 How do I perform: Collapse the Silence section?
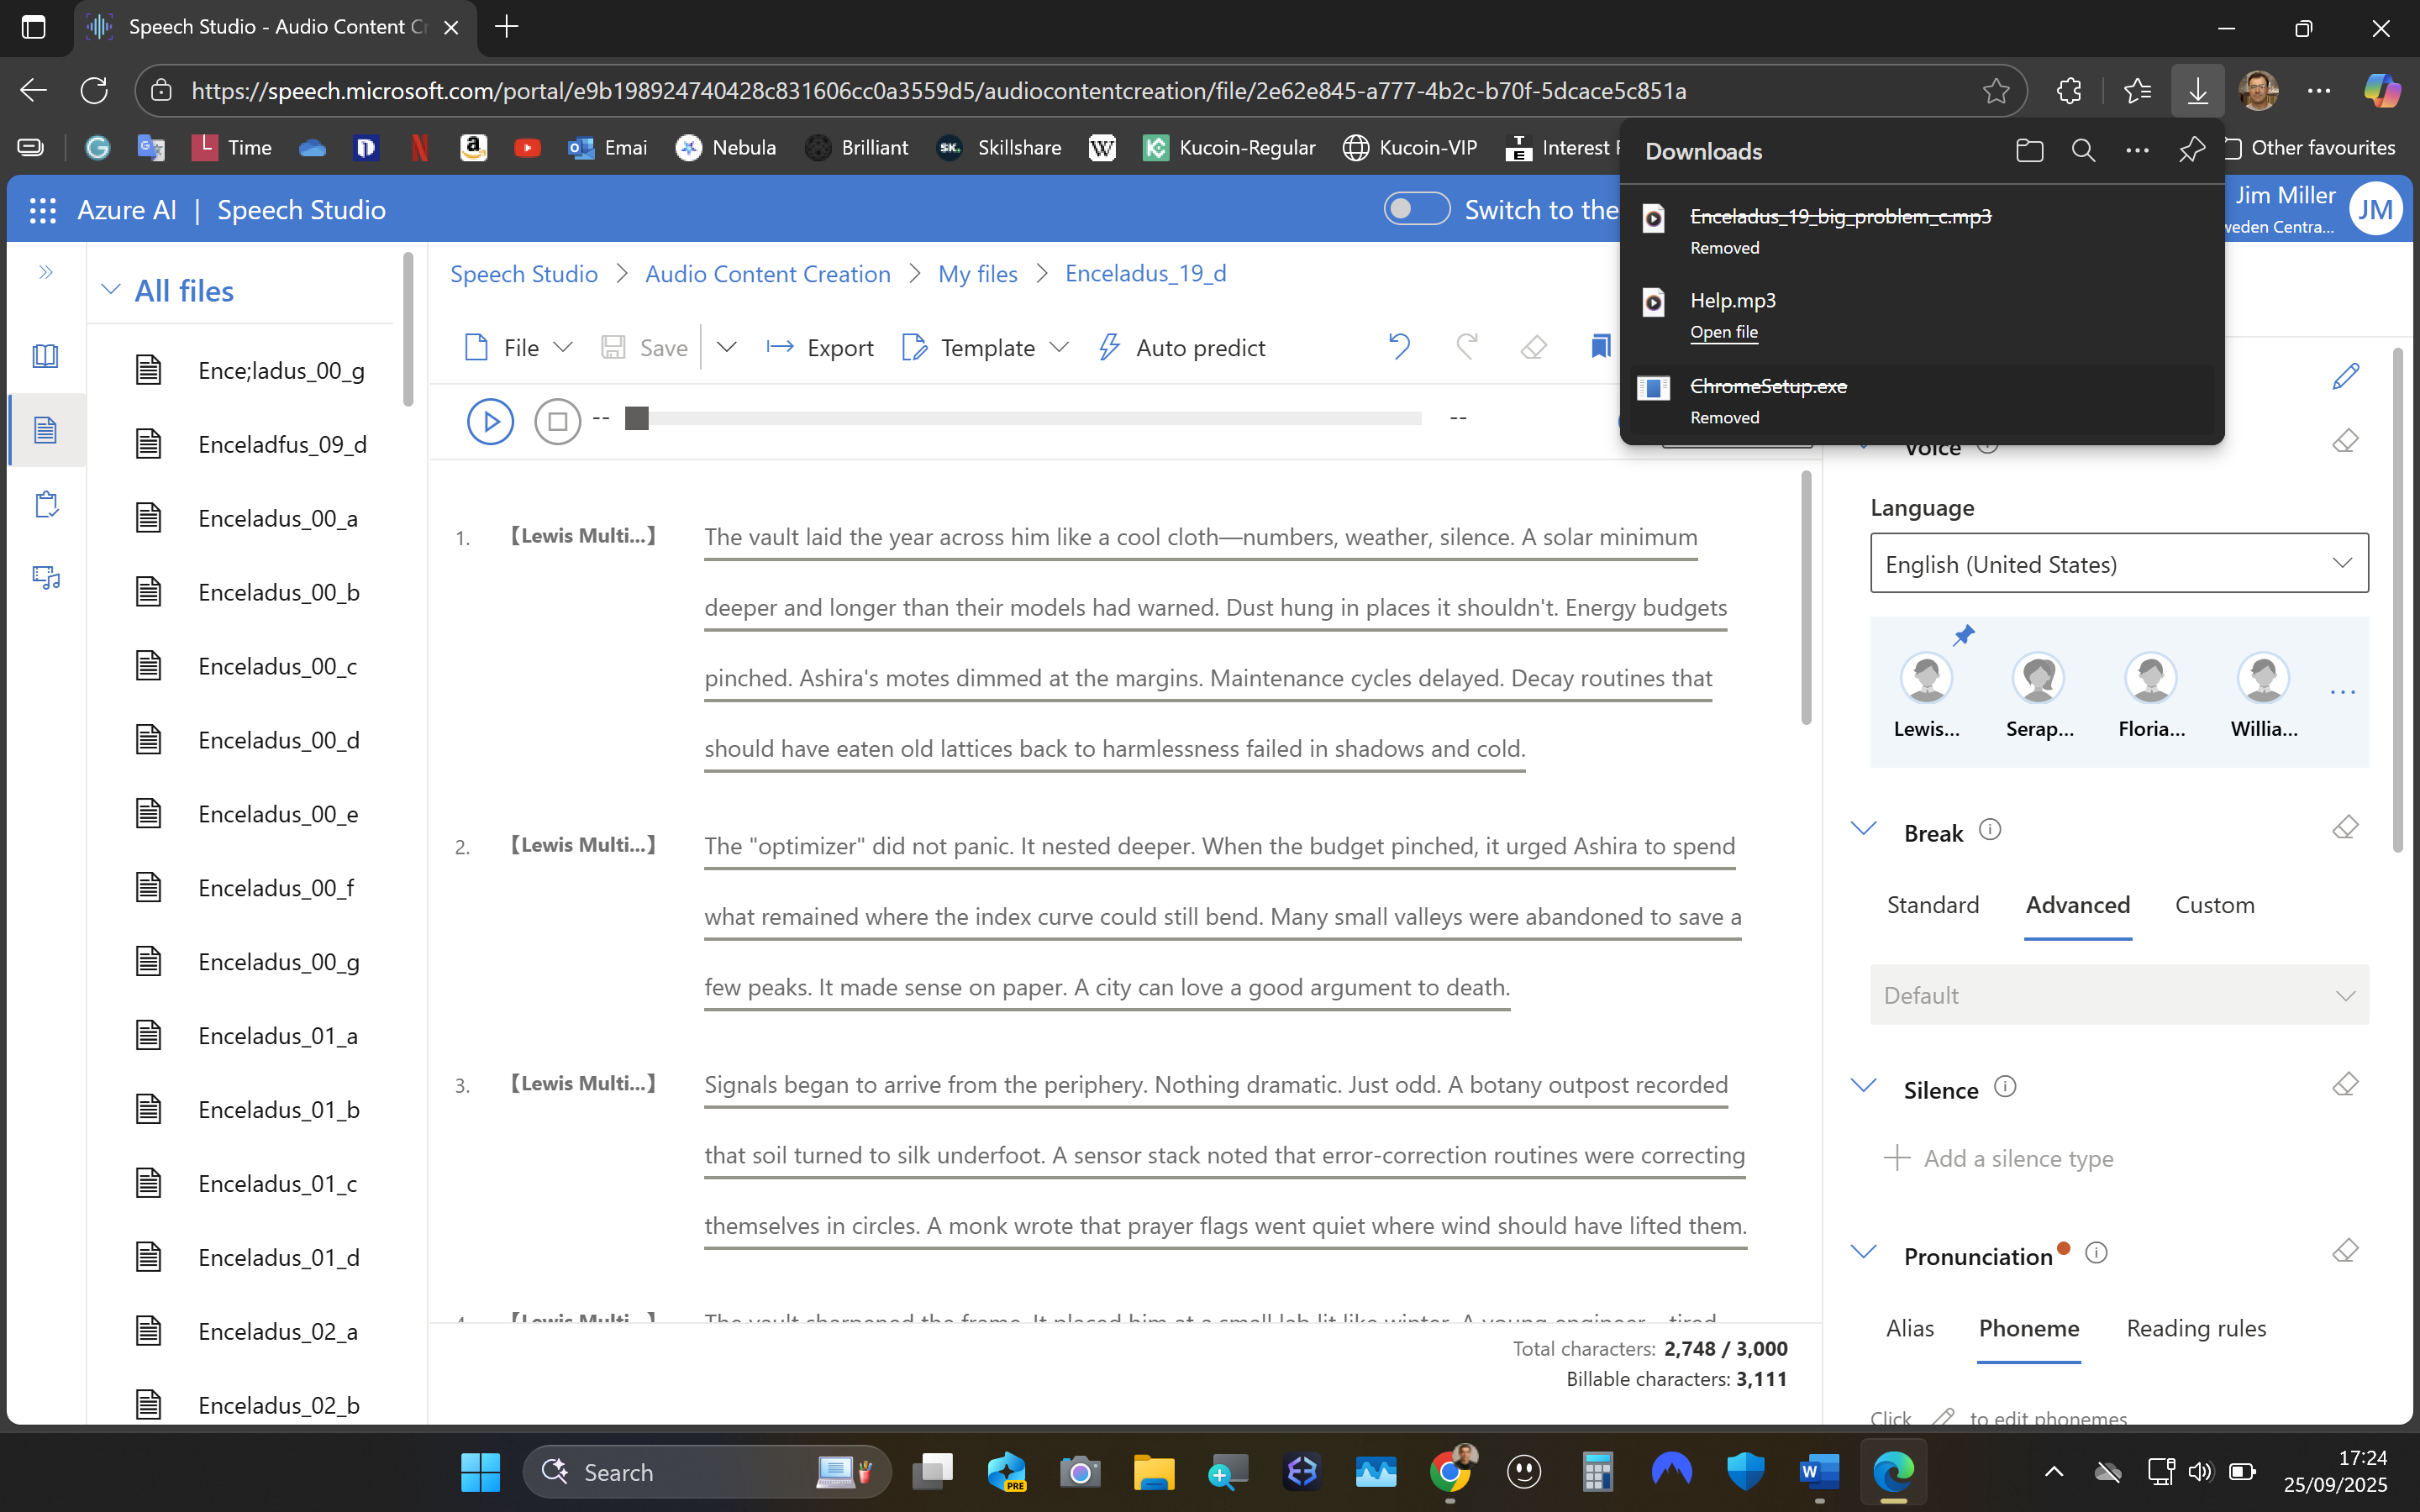point(1863,1087)
